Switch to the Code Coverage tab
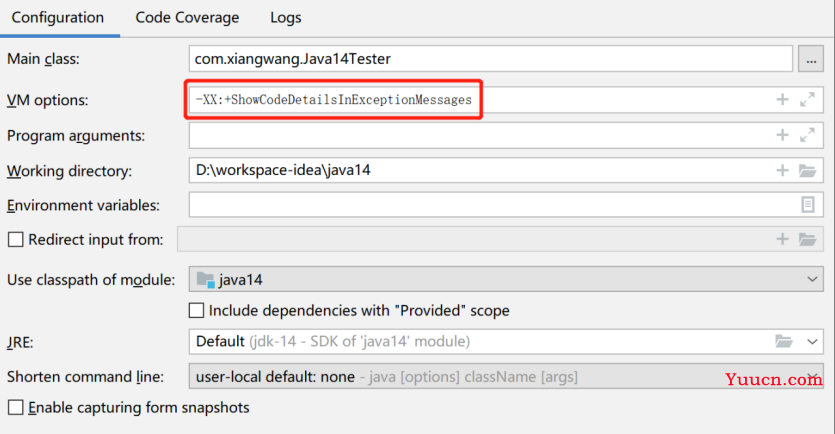 tap(187, 18)
